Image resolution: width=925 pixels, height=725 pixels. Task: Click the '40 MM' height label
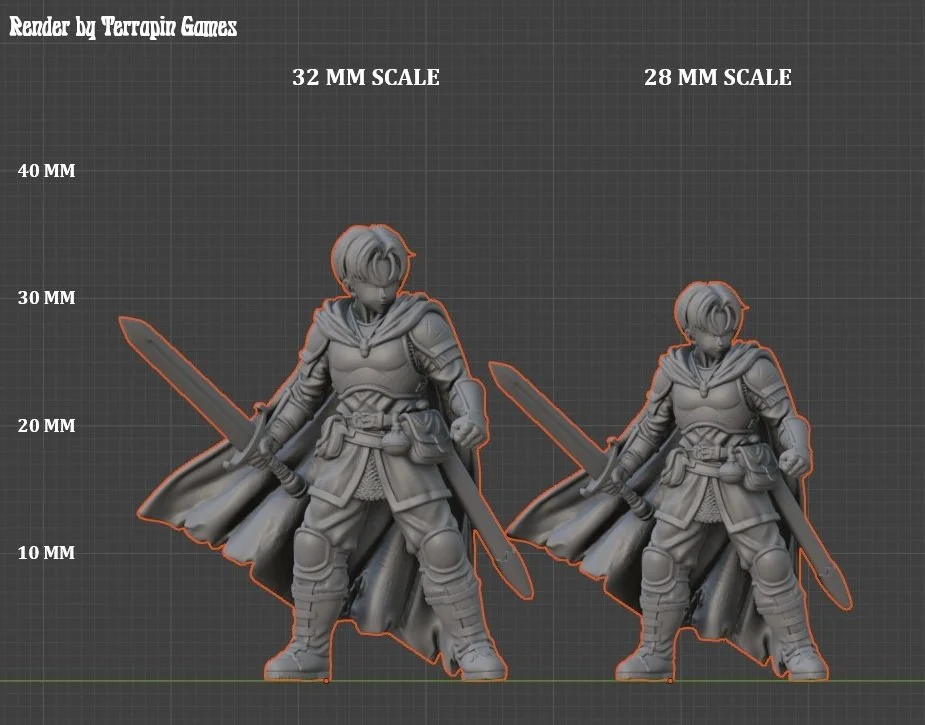[x=47, y=170]
